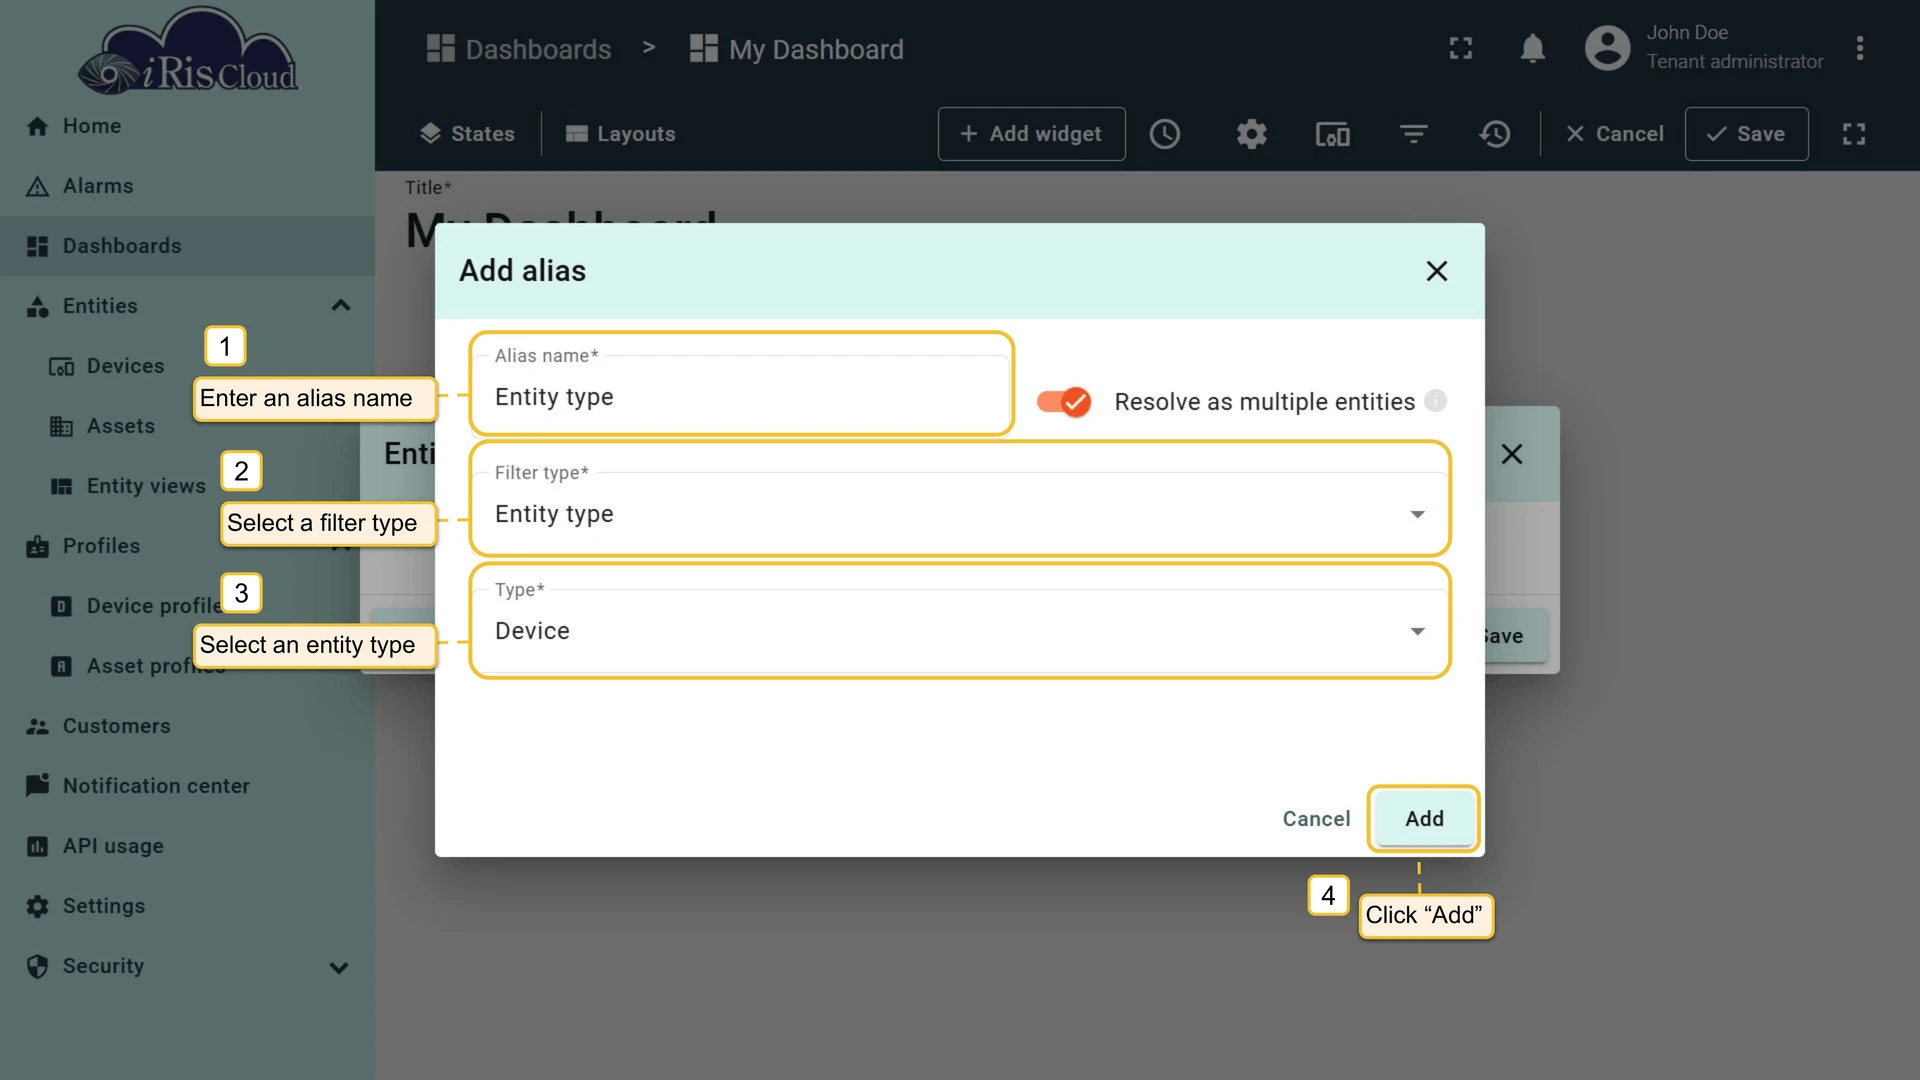Collapse the Entities section chevron
Image resolution: width=1920 pixels, height=1080 pixels.
pos(341,306)
